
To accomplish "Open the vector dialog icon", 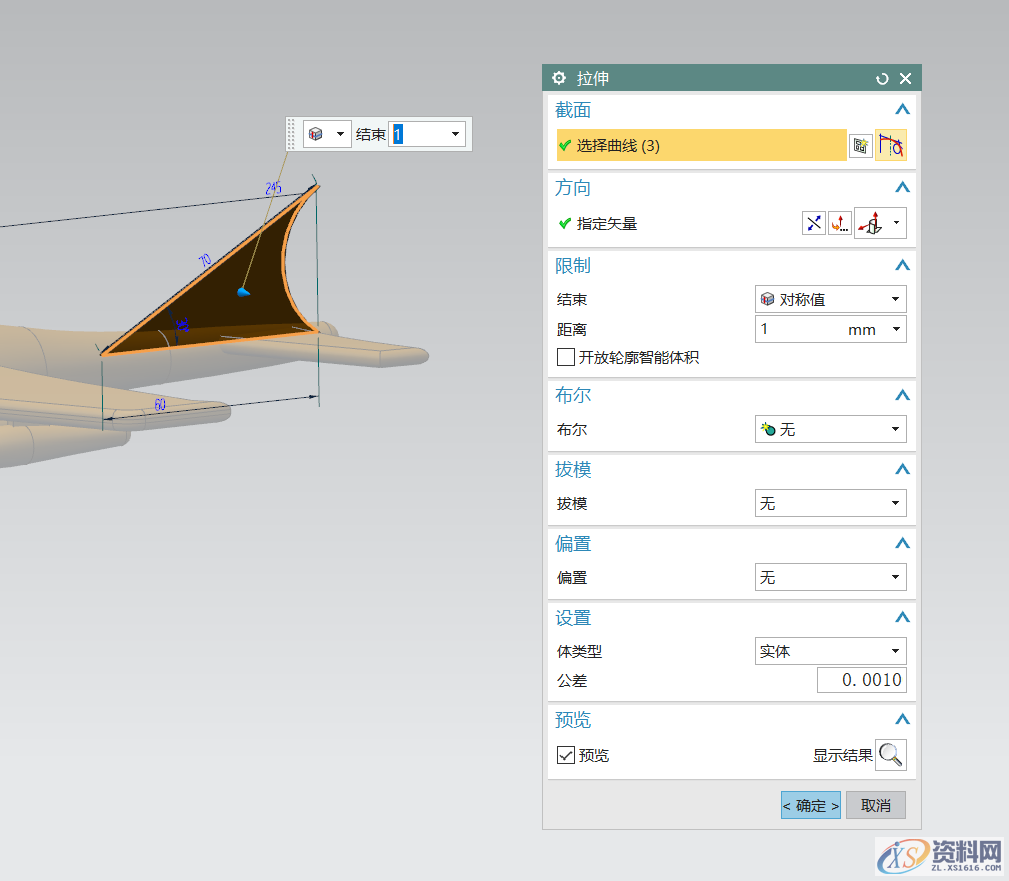I will (840, 224).
